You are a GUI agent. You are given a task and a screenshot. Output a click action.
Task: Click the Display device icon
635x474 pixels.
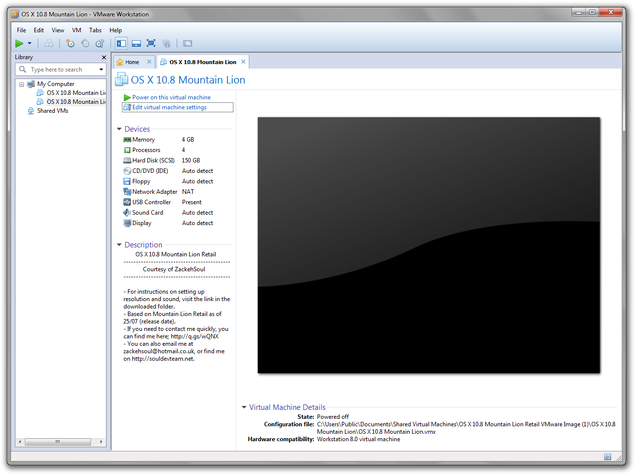[127, 223]
